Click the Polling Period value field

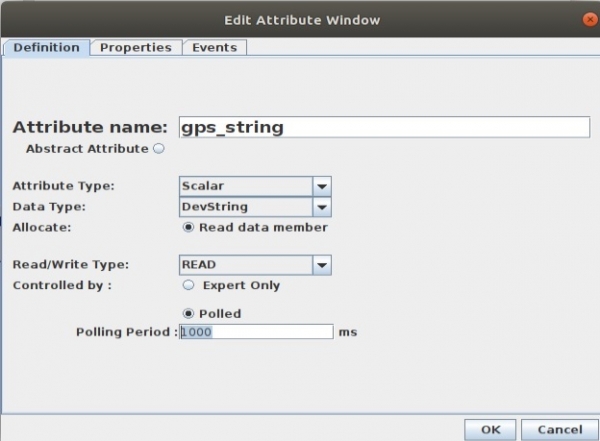point(255,332)
